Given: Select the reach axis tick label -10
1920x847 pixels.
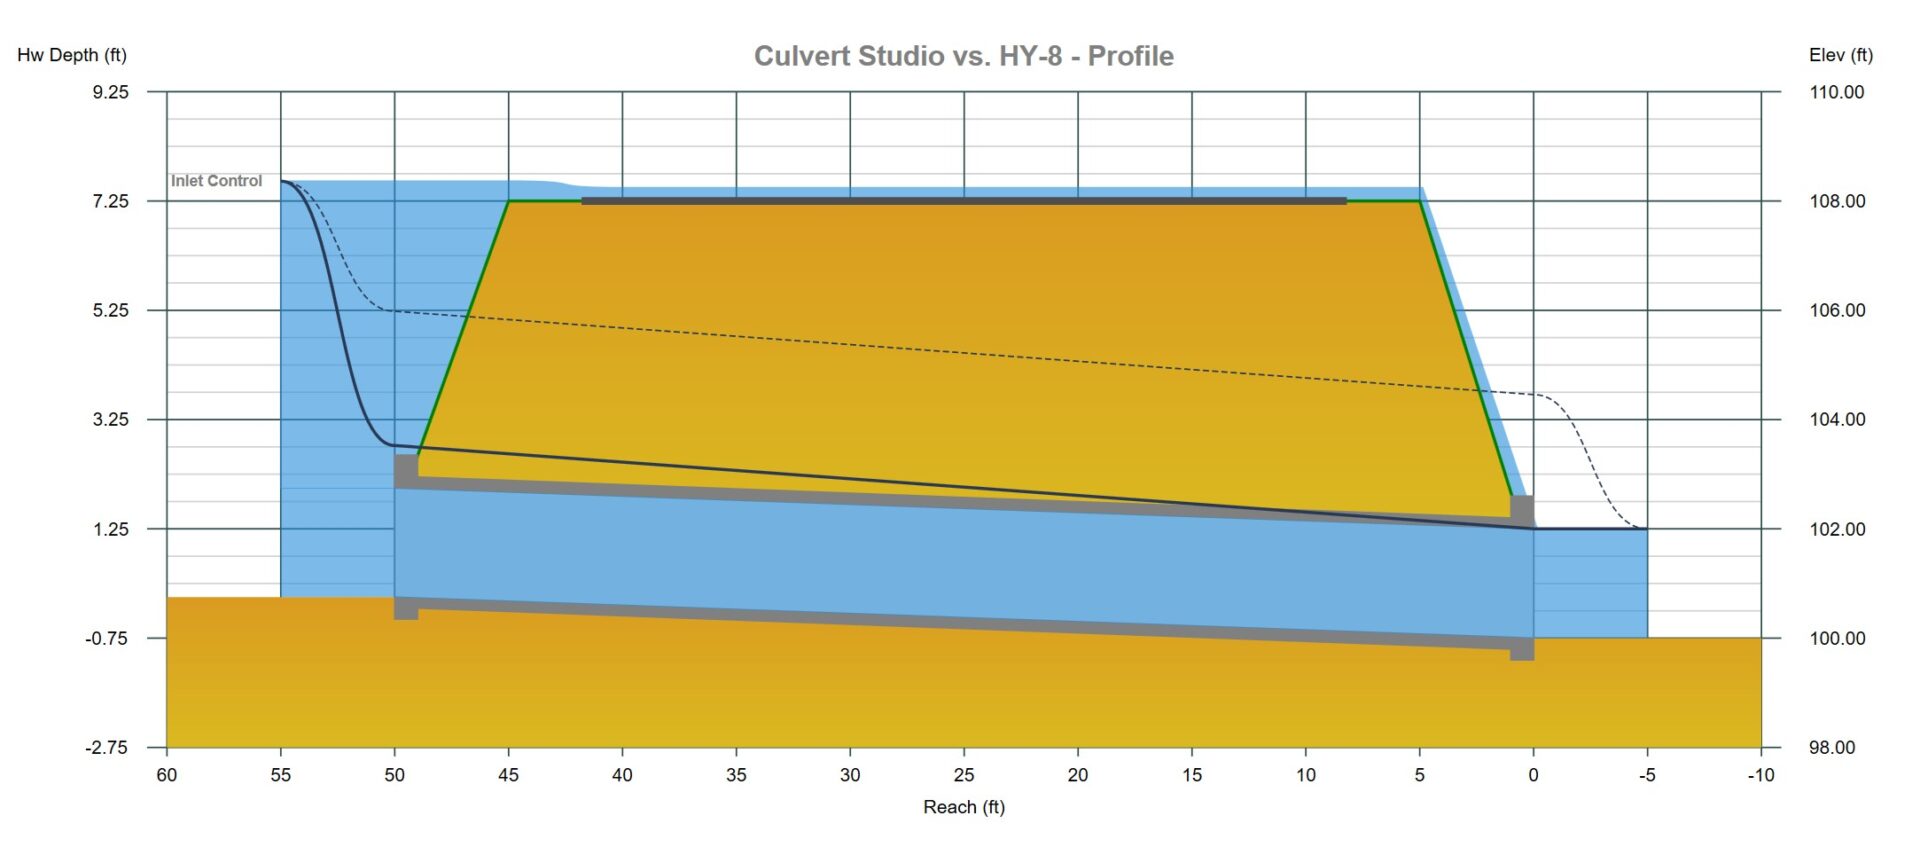Looking at the screenshot, I should pos(1761,775).
